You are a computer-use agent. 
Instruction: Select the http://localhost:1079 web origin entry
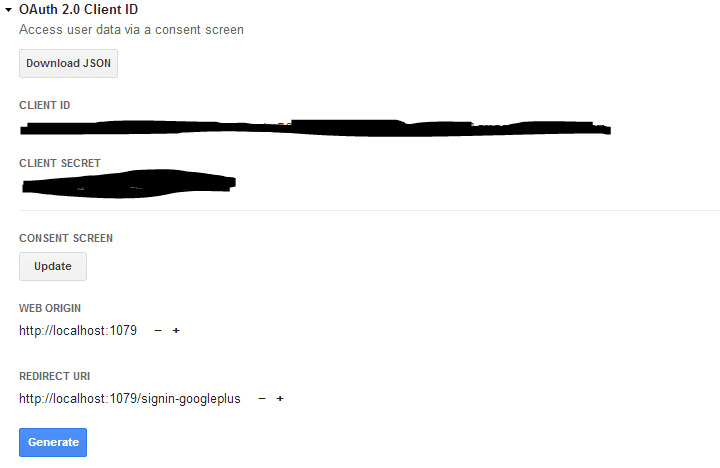click(x=78, y=331)
